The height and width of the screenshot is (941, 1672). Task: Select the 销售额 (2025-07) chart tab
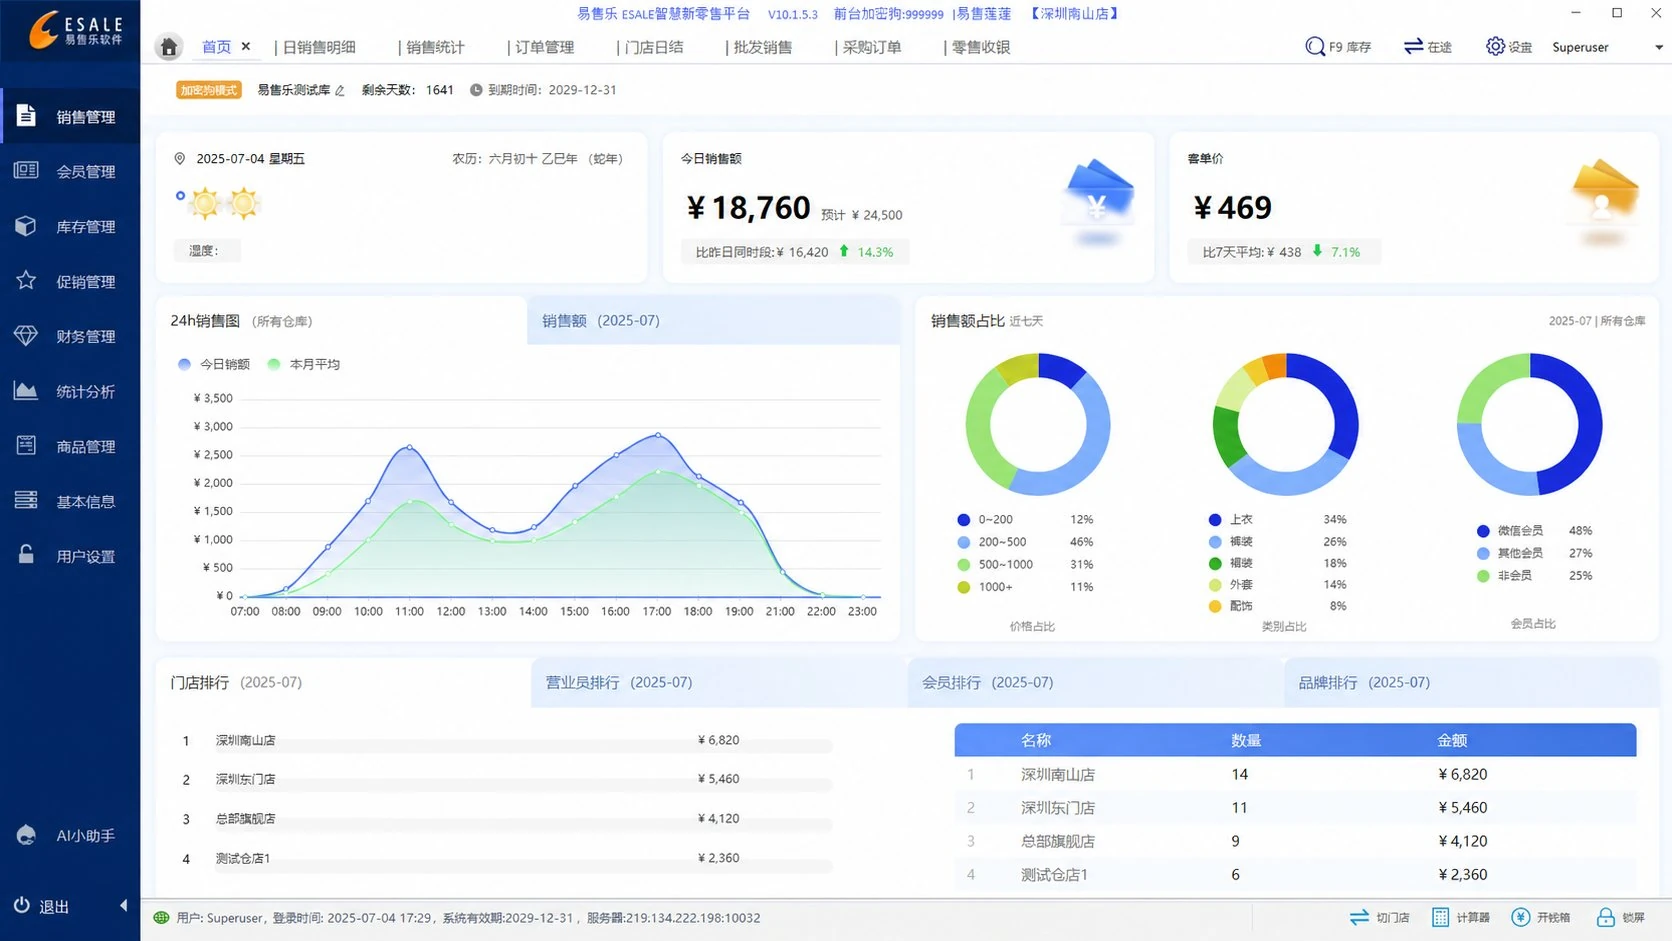coord(713,320)
